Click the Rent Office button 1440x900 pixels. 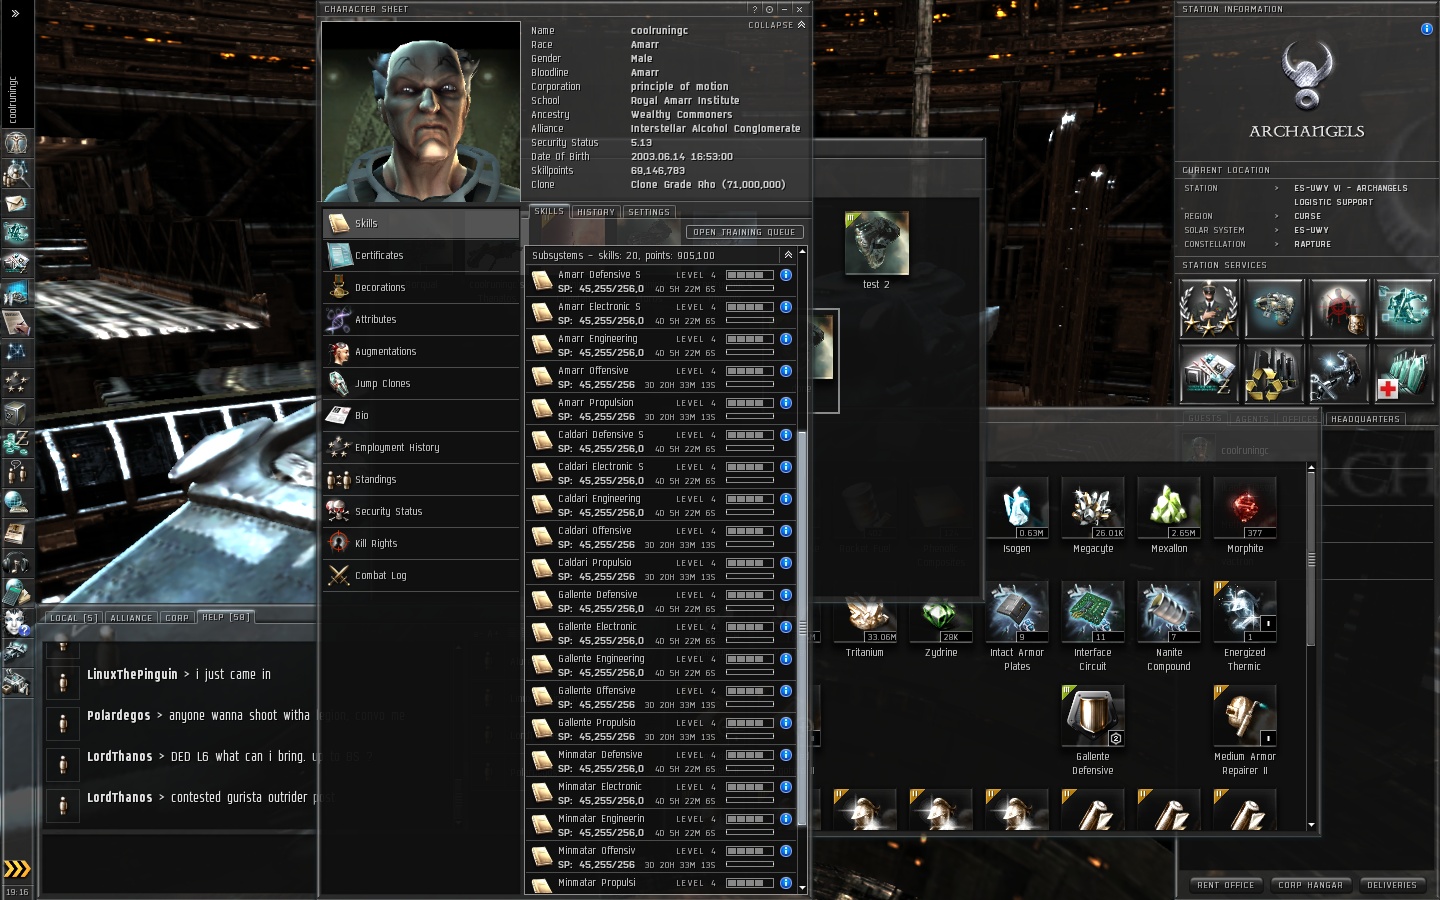tap(1225, 885)
